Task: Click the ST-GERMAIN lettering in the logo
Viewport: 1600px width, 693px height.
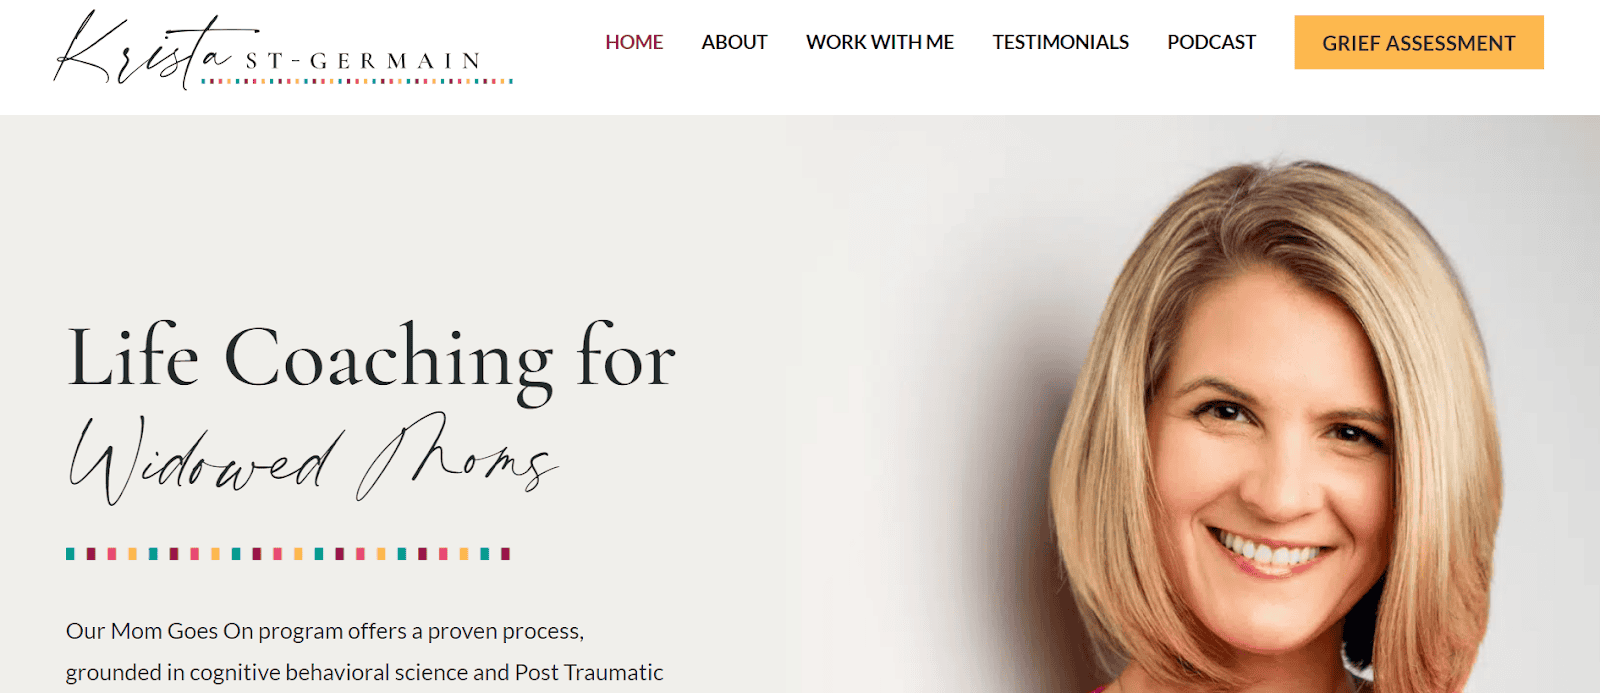Action: click(x=364, y=62)
